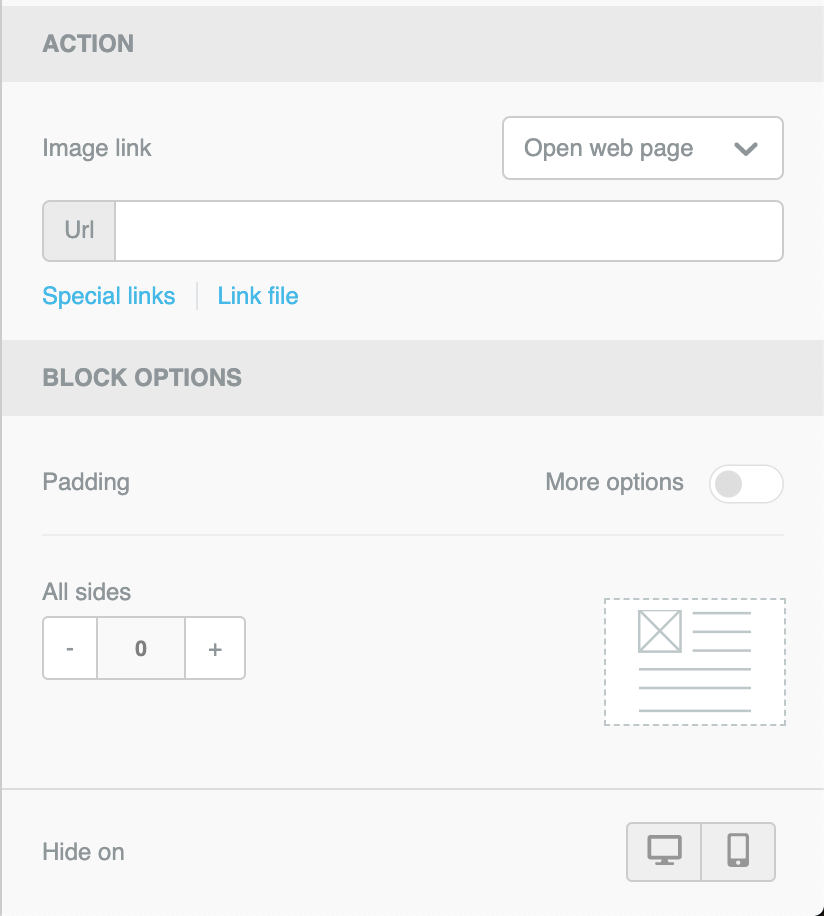Screen dimensions: 824x916
Task: Click the chevron arrow beside Open web page
Action: point(746,149)
